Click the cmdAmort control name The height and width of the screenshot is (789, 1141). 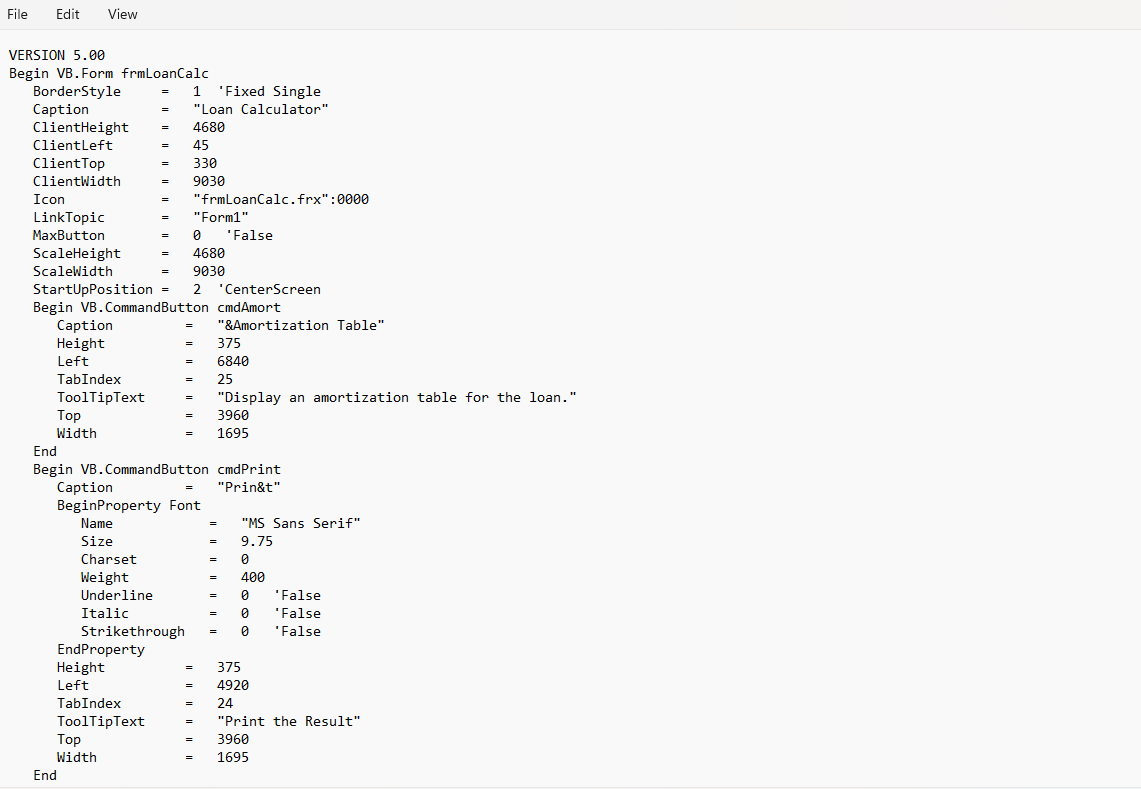(x=249, y=307)
